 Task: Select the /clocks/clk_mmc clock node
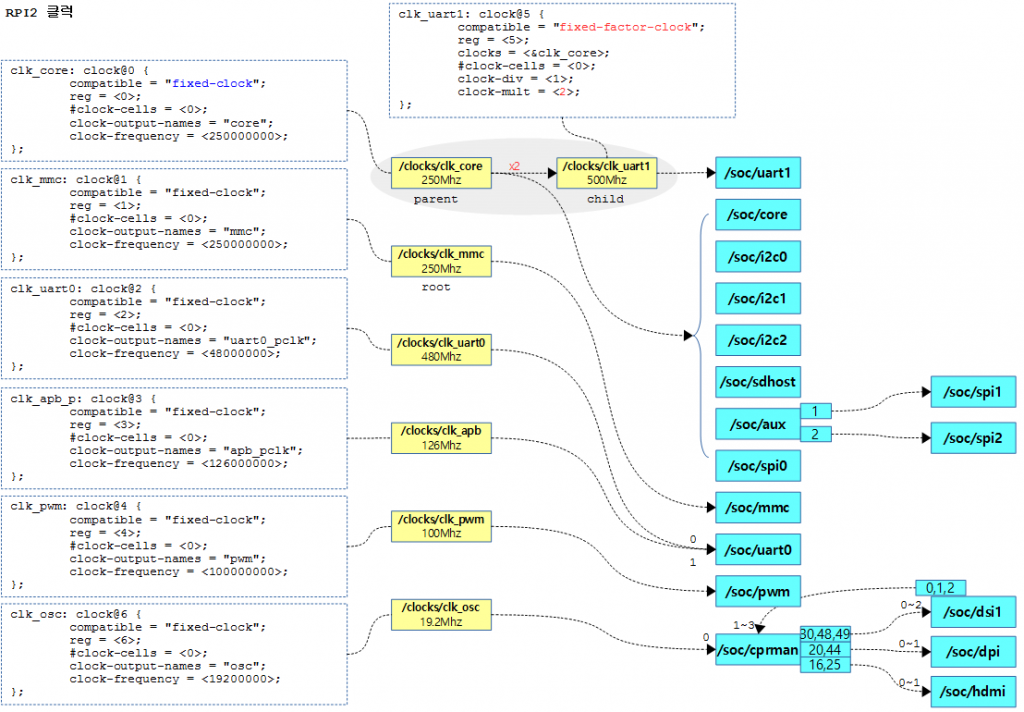coord(441,261)
